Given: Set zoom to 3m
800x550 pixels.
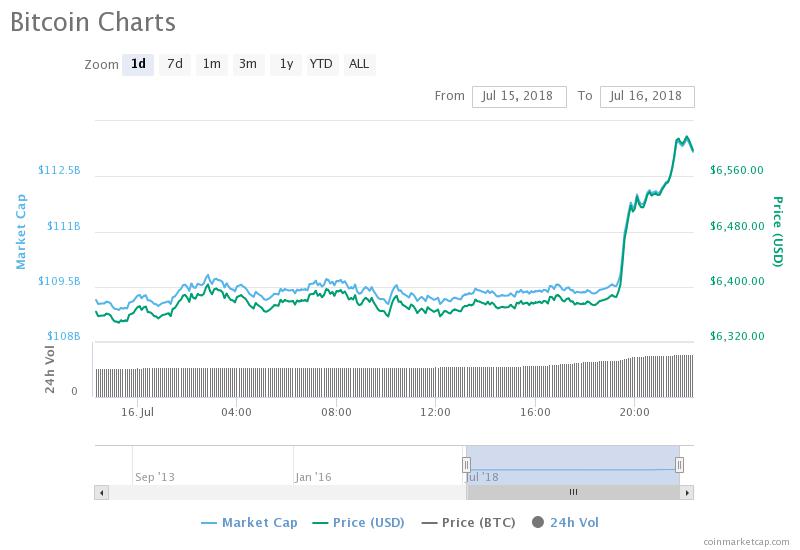Looking at the screenshot, I should (x=248, y=64).
